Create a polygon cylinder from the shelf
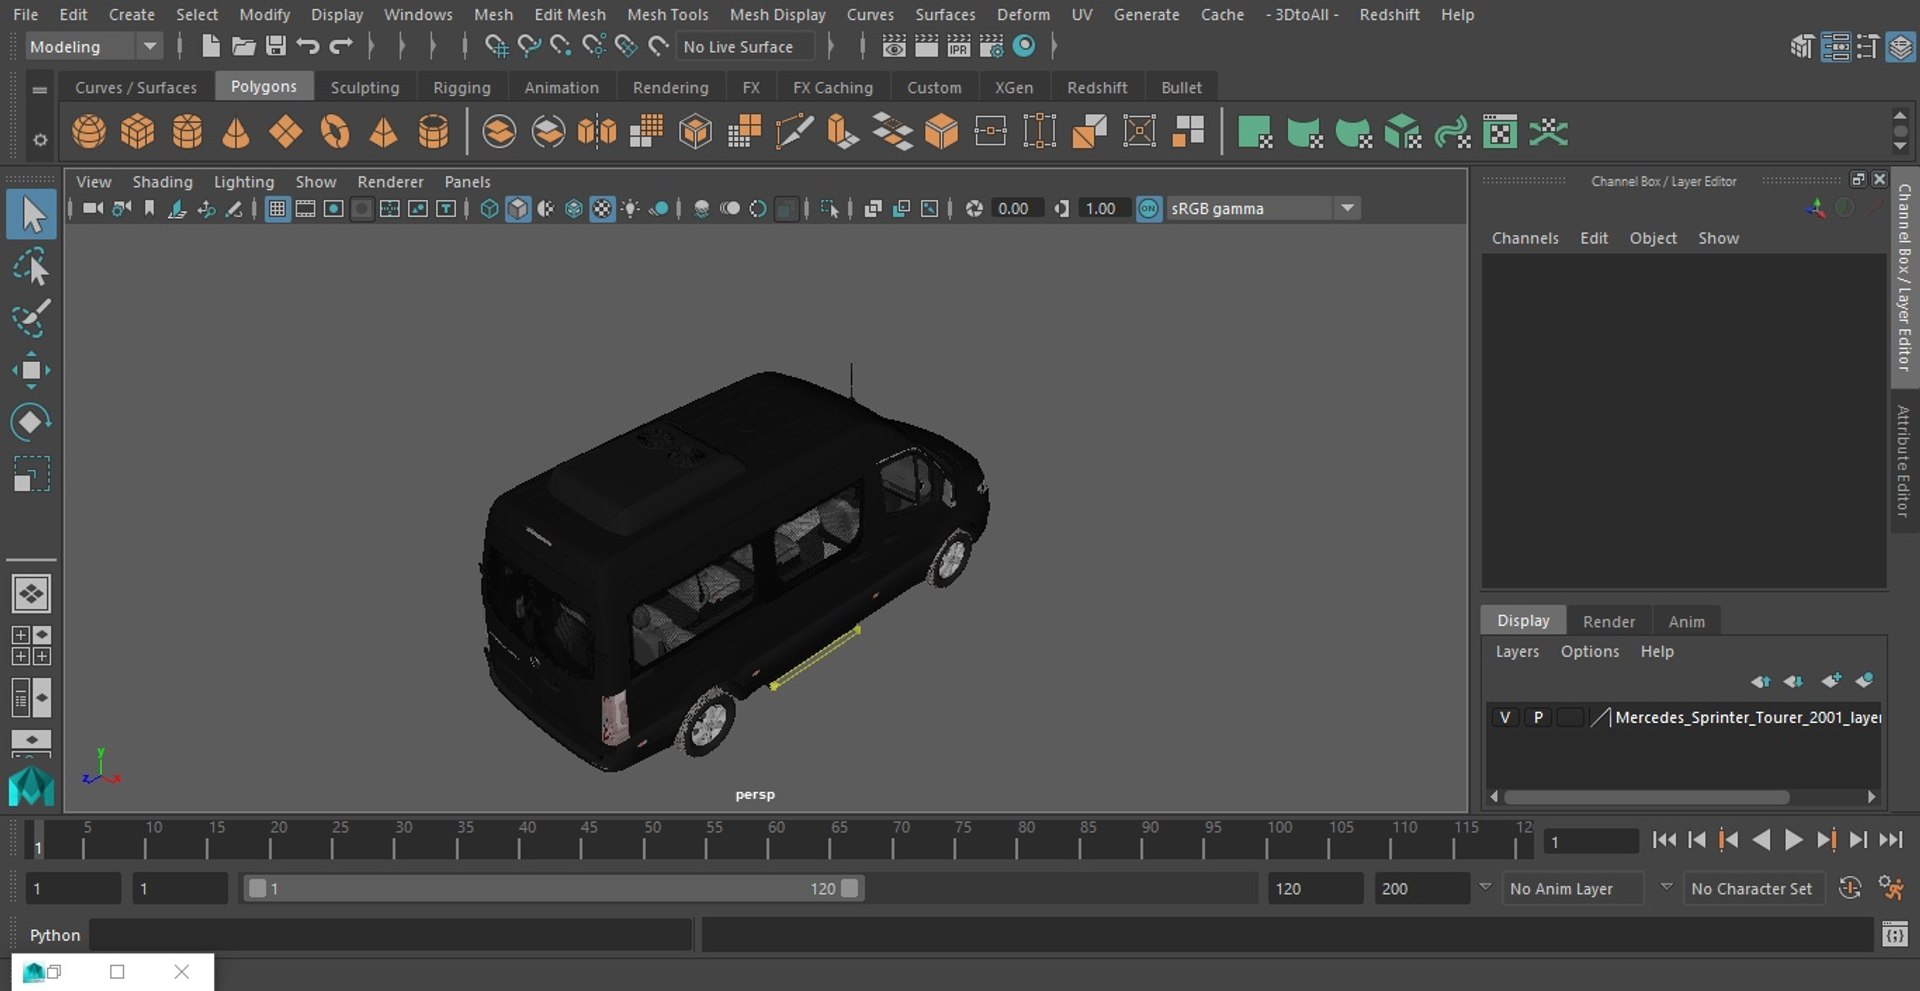Image resolution: width=1920 pixels, height=991 pixels. (x=187, y=131)
